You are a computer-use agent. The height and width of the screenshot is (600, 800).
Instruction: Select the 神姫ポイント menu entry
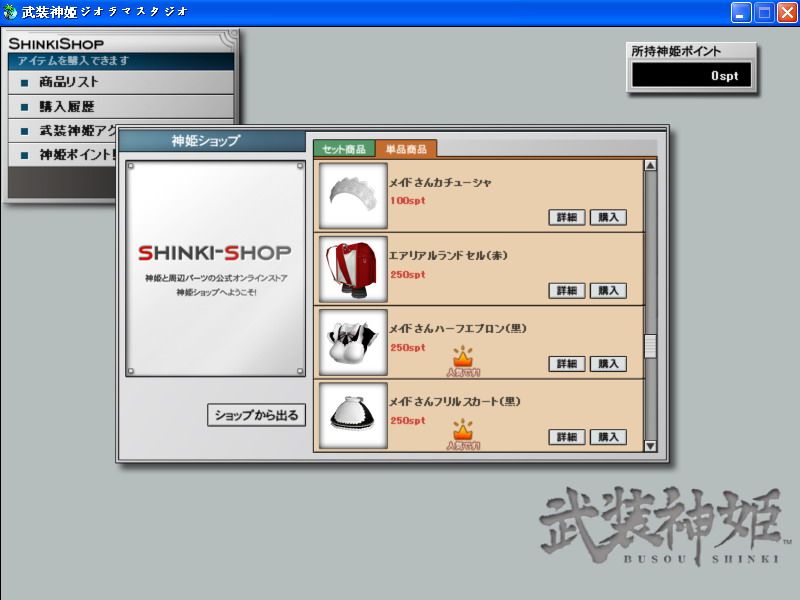(x=64, y=155)
